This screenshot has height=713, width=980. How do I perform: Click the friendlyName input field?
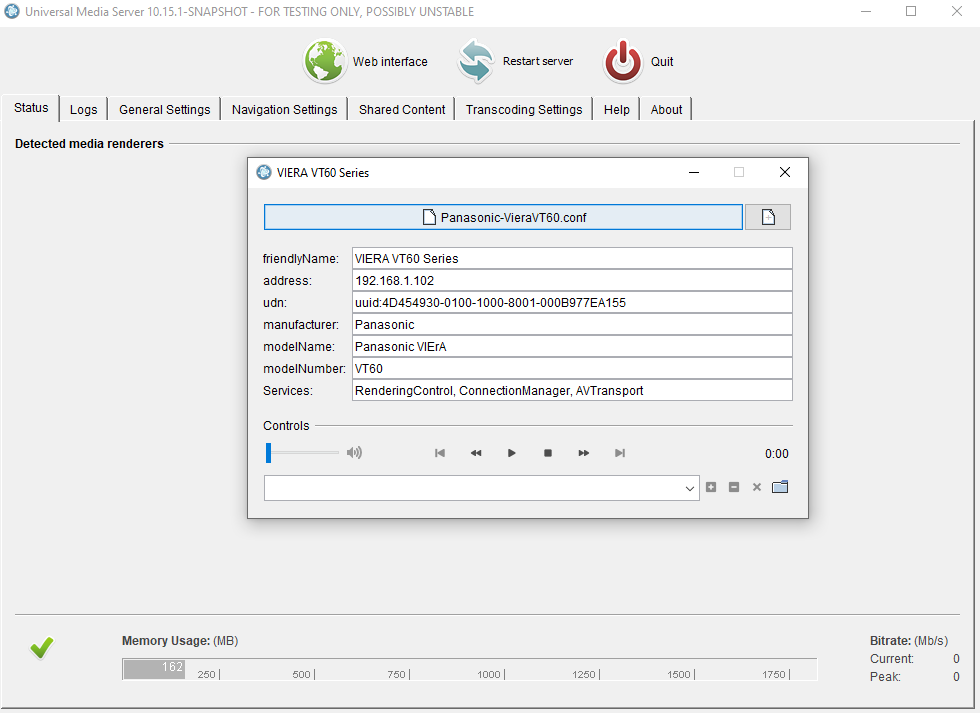(570, 258)
